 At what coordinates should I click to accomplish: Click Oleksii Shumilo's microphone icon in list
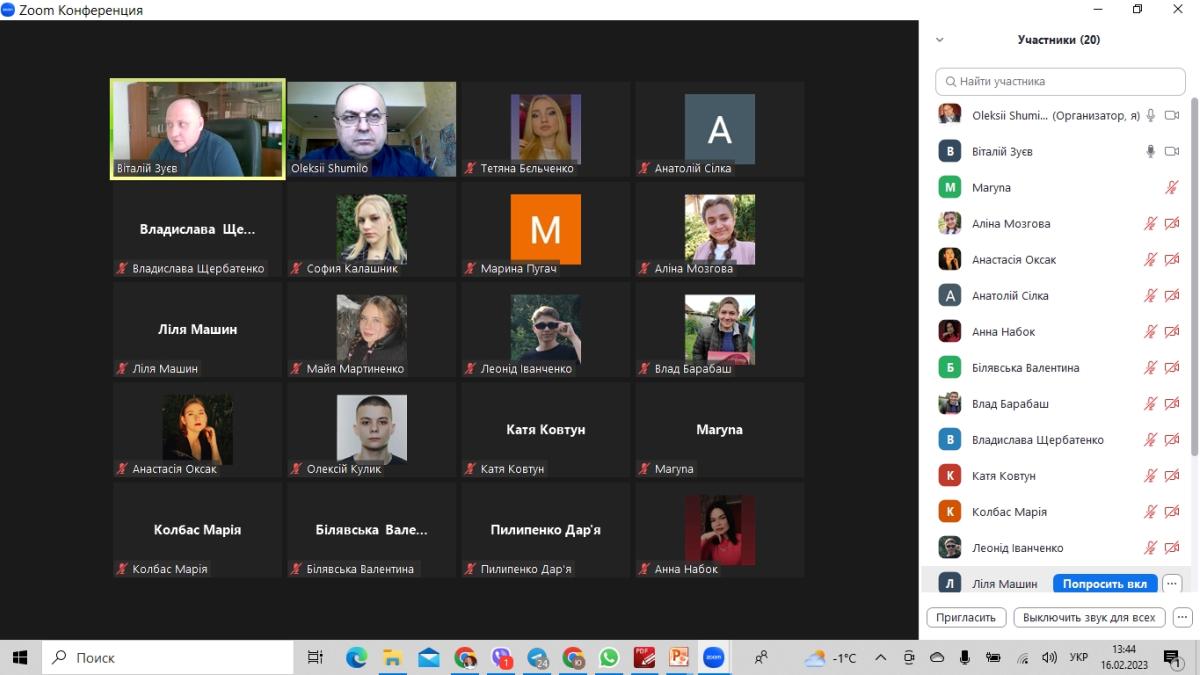(x=1151, y=116)
